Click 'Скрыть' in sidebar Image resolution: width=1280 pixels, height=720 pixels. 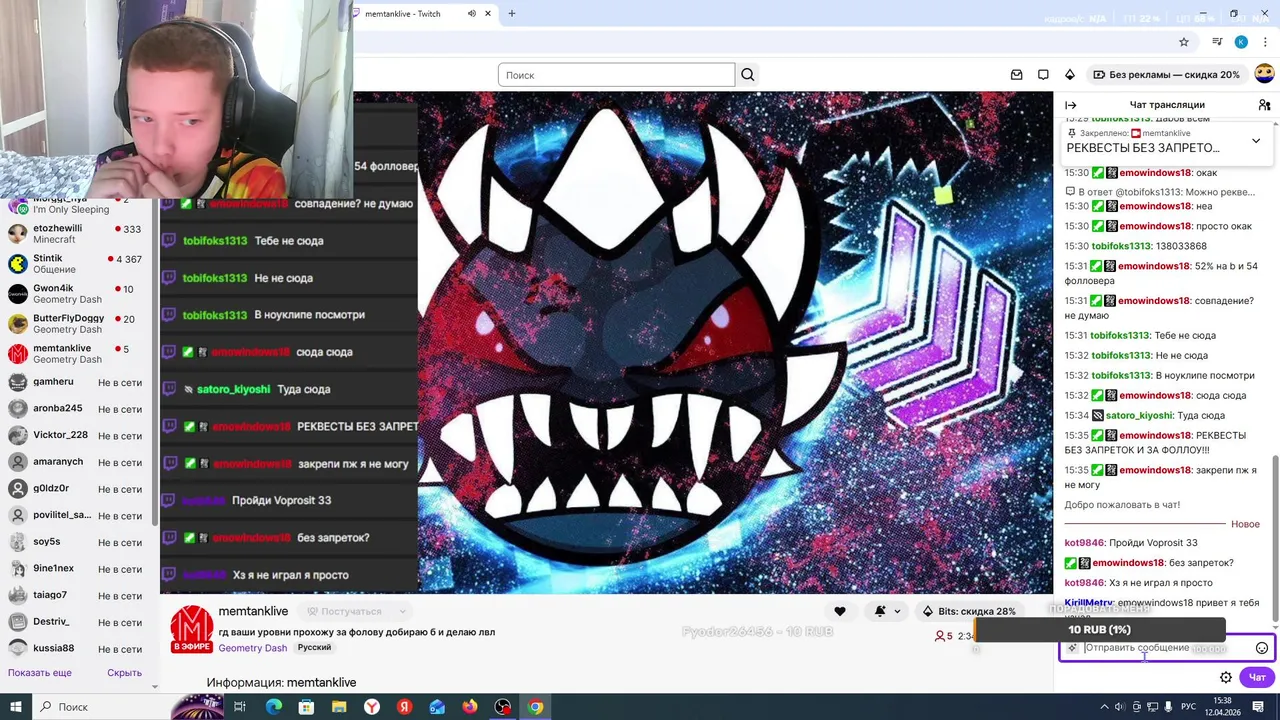[124, 673]
